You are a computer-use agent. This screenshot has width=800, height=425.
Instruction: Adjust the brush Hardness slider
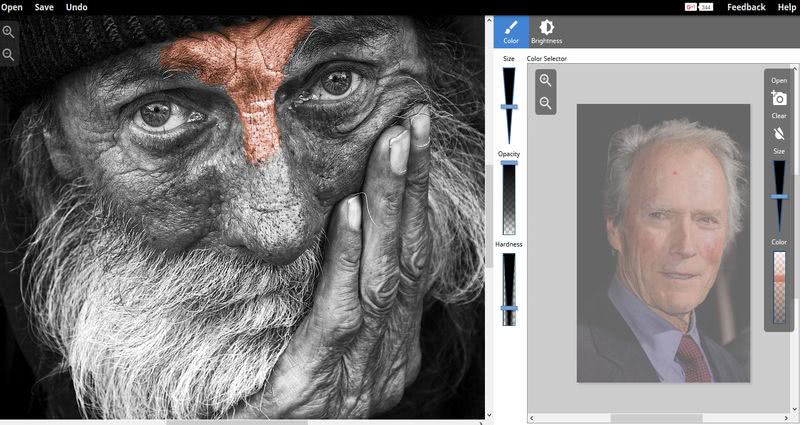[x=509, y=289]
